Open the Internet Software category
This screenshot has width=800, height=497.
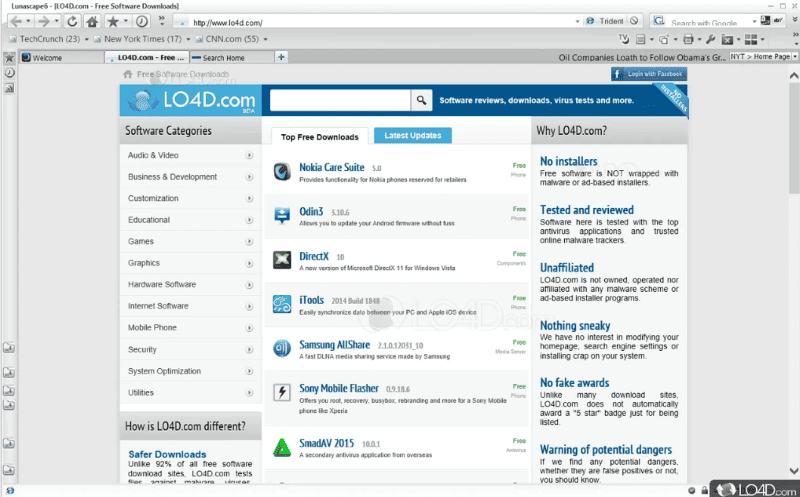190,306
